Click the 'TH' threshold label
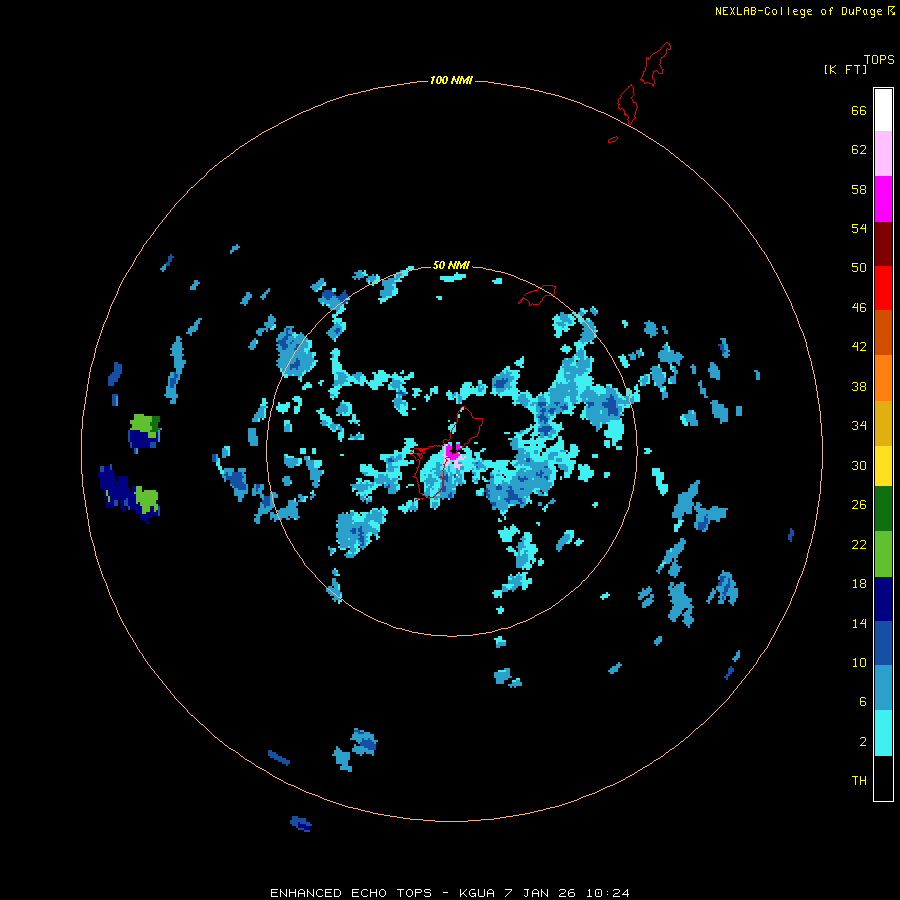 859,780
